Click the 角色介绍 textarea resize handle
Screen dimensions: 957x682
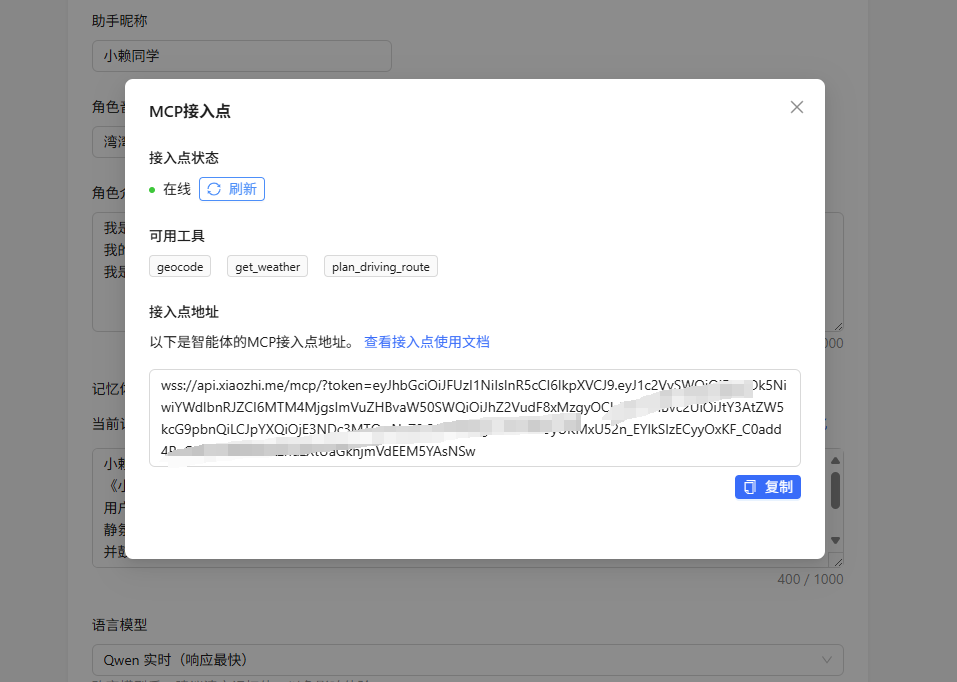(838, 325)
